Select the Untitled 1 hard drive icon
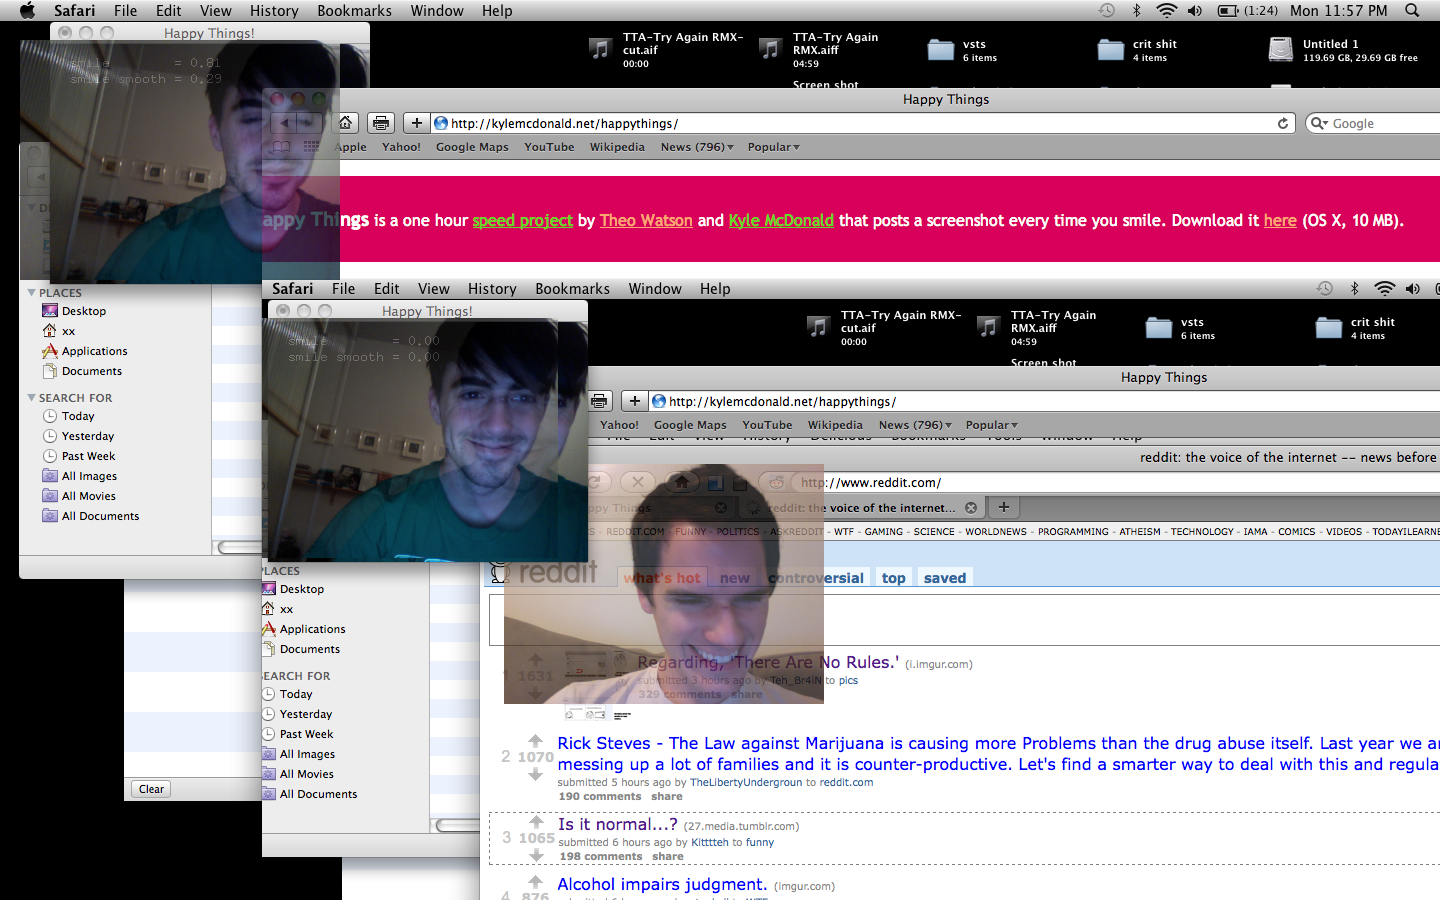Viewport: 1440px width, 900px height. coord(1281,50)
